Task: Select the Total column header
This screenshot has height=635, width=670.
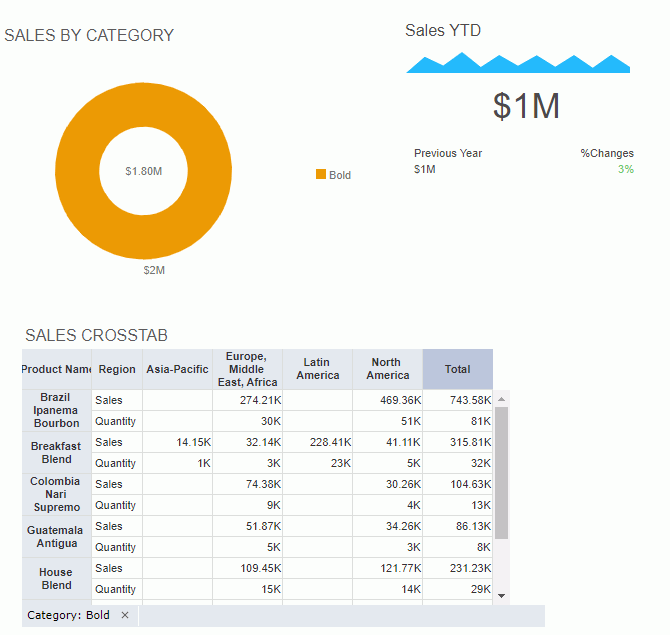Action: (457, 369)
